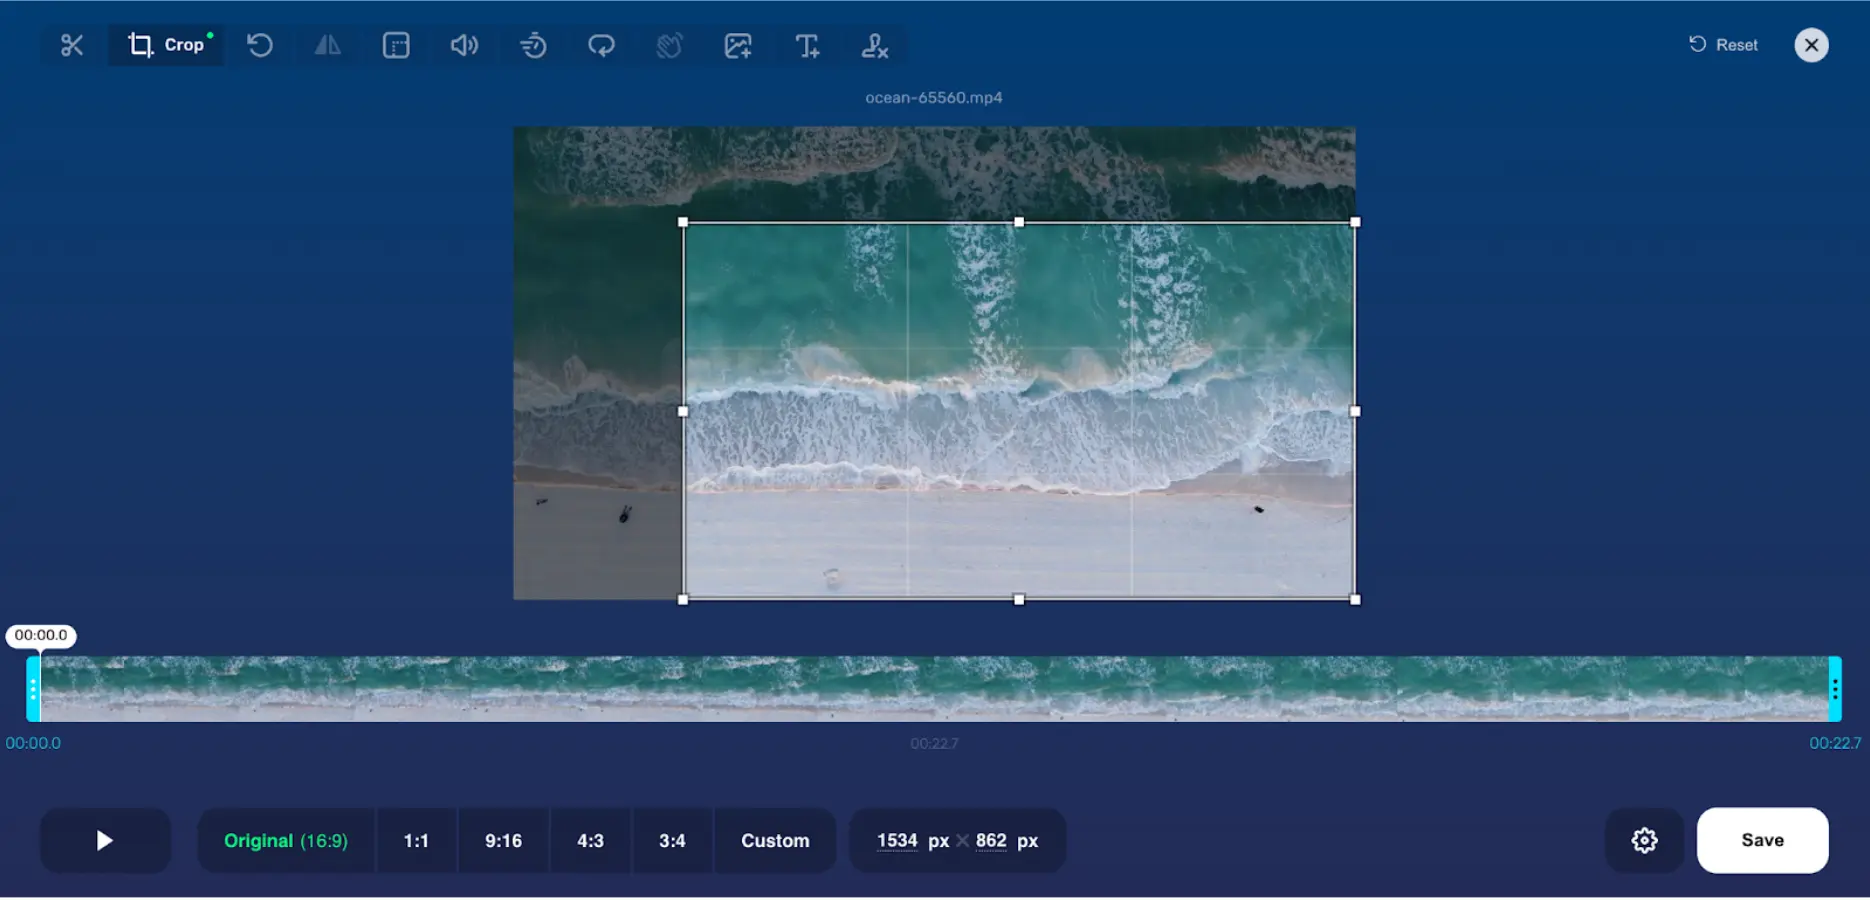Switch to 9:16 vertical aspect ratio
The width and height of the screenshot is (1870, 900).
coord(503,840)
